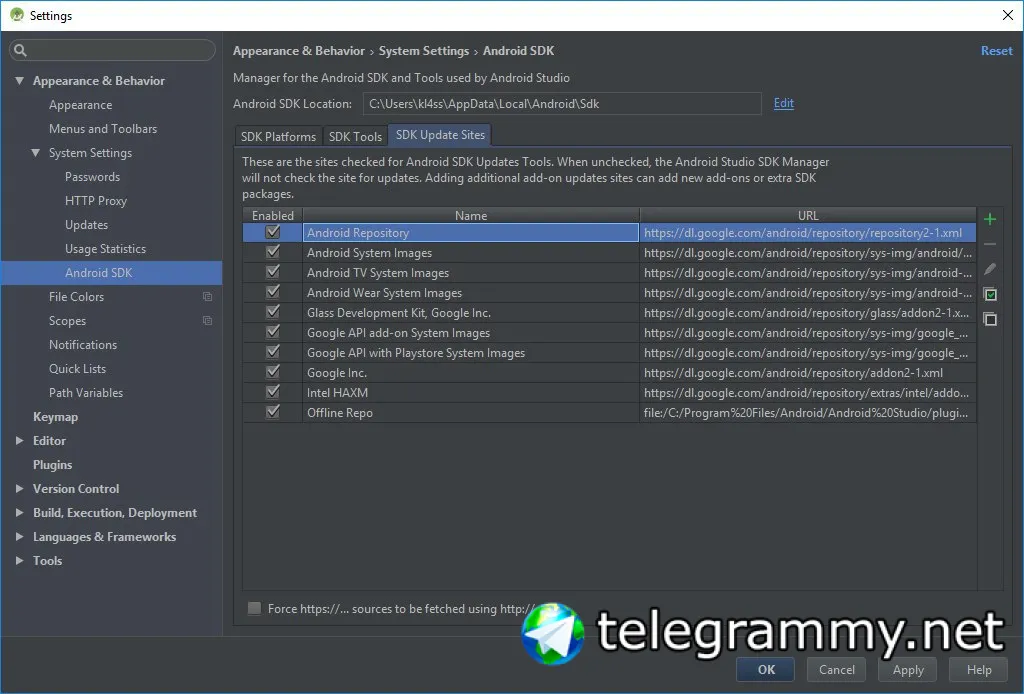Image resolution: width=1024 pixels, height=694 pixels.
Task: Click the Deselect All square icon
Action: [990, 319]
